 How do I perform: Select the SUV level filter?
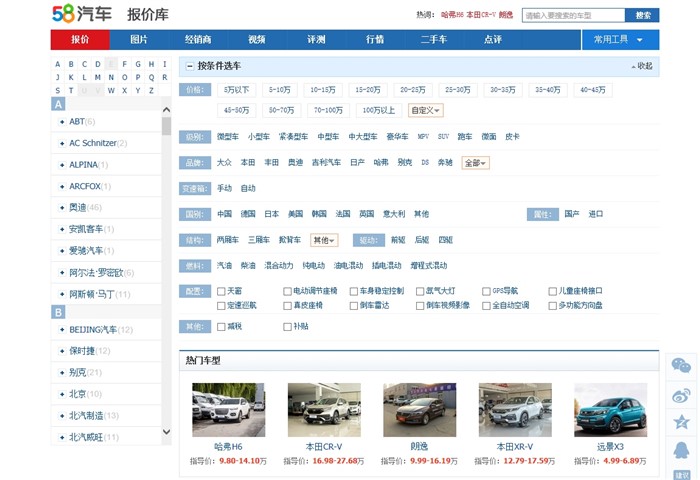(443, 136)
